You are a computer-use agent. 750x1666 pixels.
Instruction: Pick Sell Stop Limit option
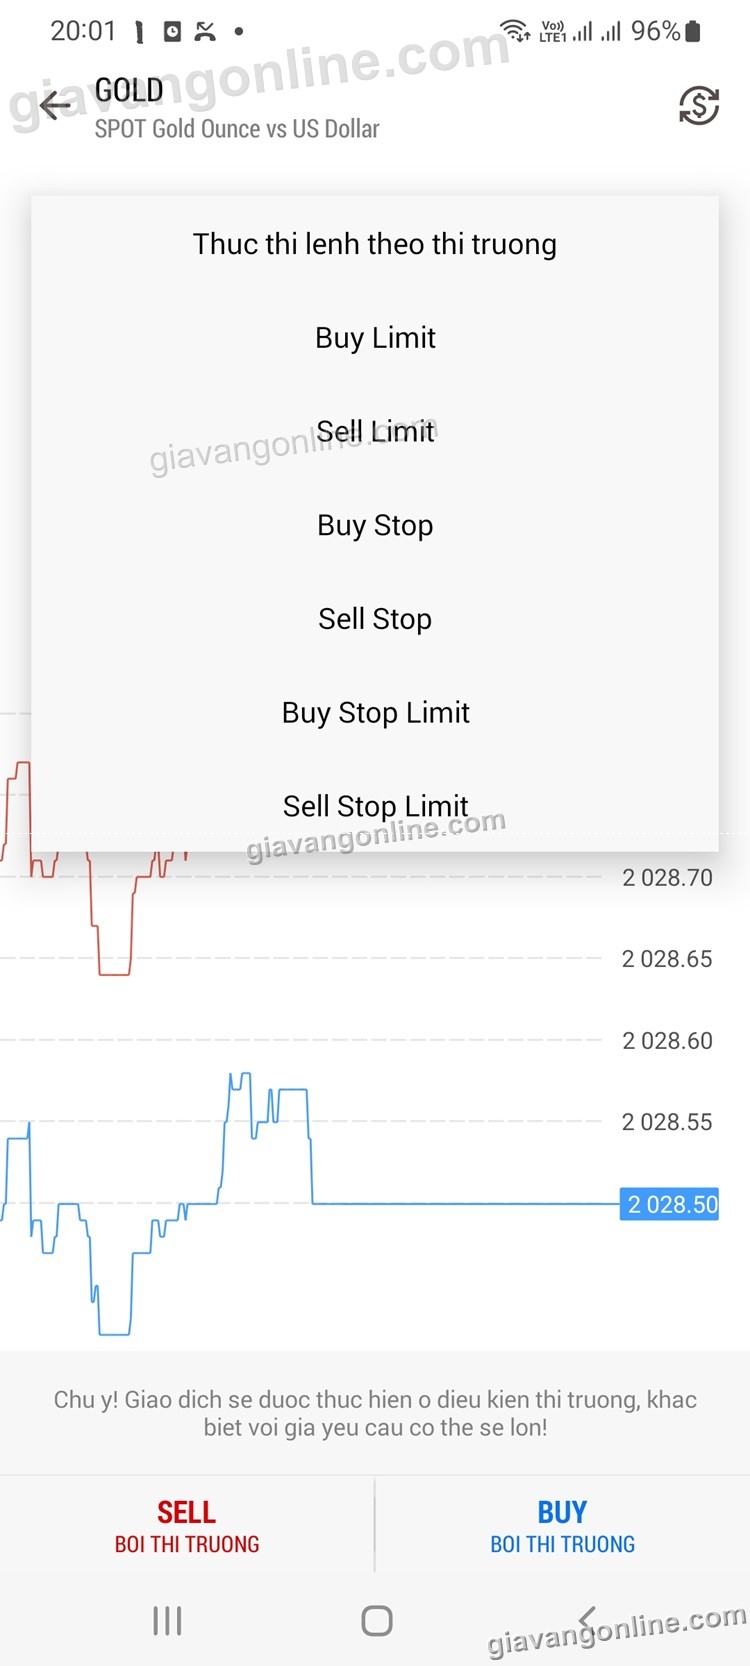(375, 805)
